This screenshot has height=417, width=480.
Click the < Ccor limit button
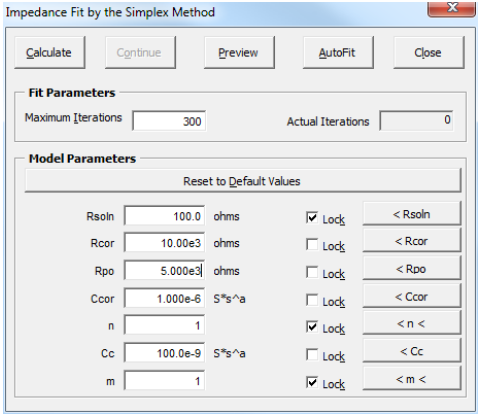pyautogui.click(x=412, y=296)
